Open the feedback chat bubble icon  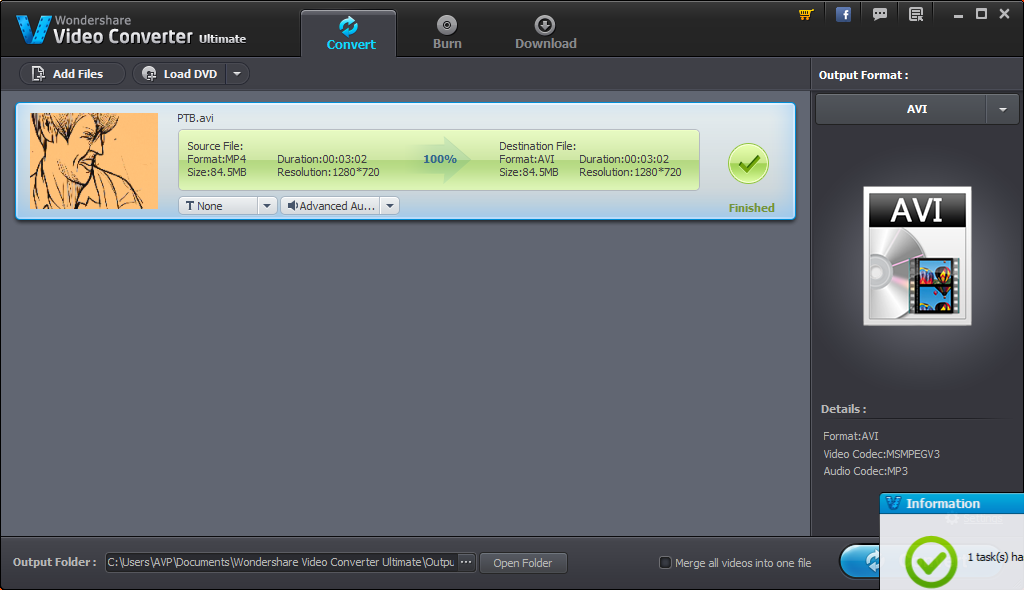[880, 14]
